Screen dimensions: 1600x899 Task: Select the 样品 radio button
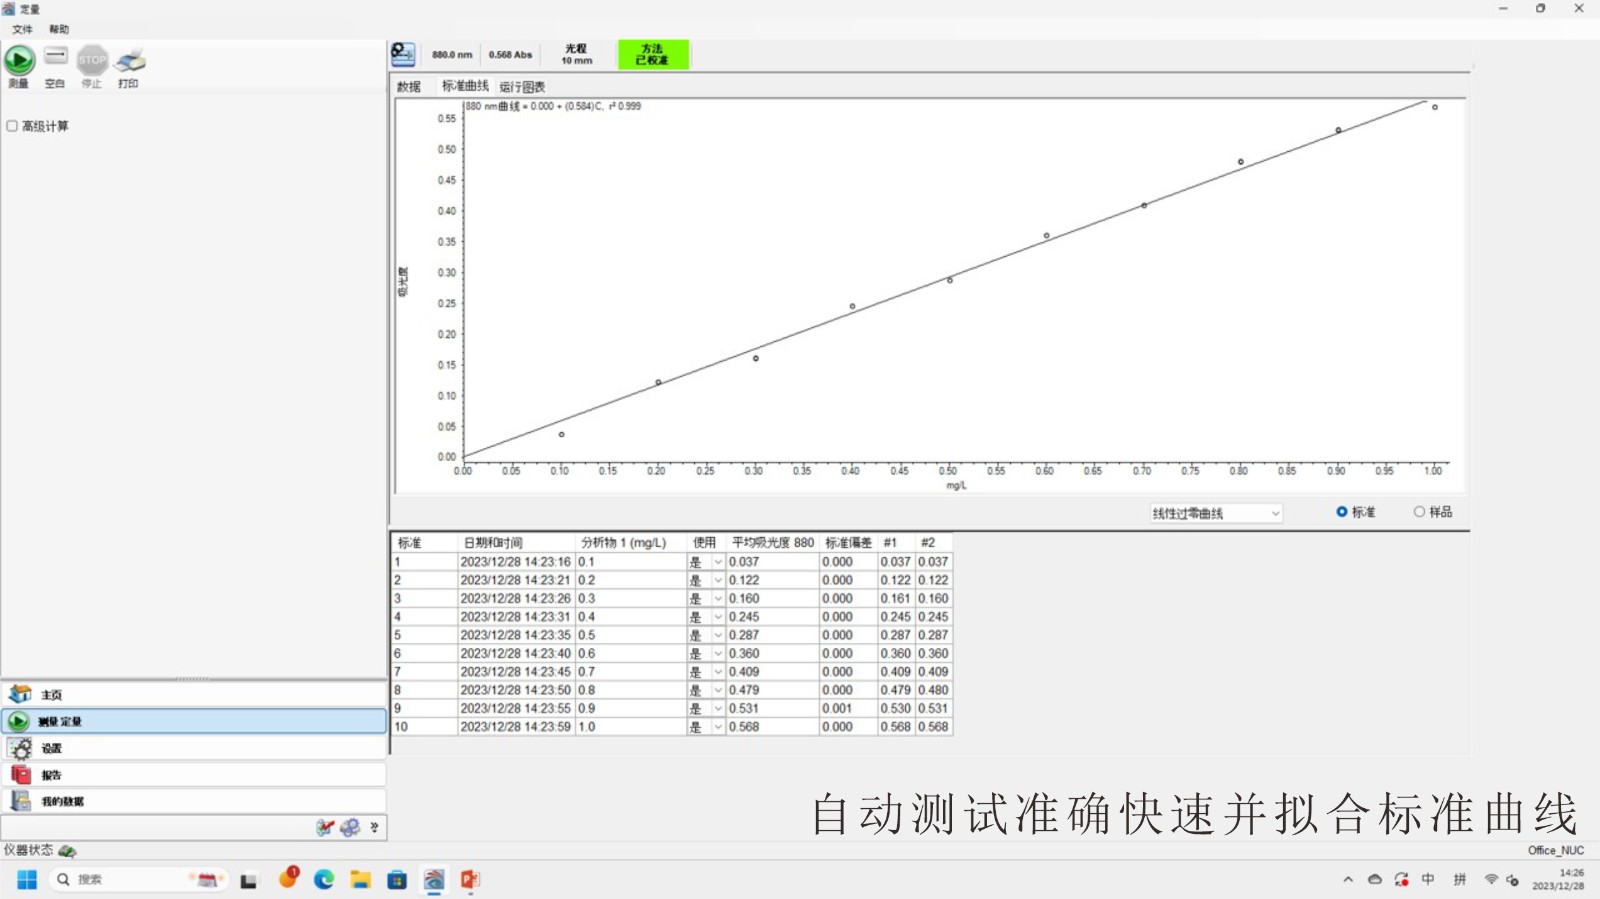coord(1419,512)
